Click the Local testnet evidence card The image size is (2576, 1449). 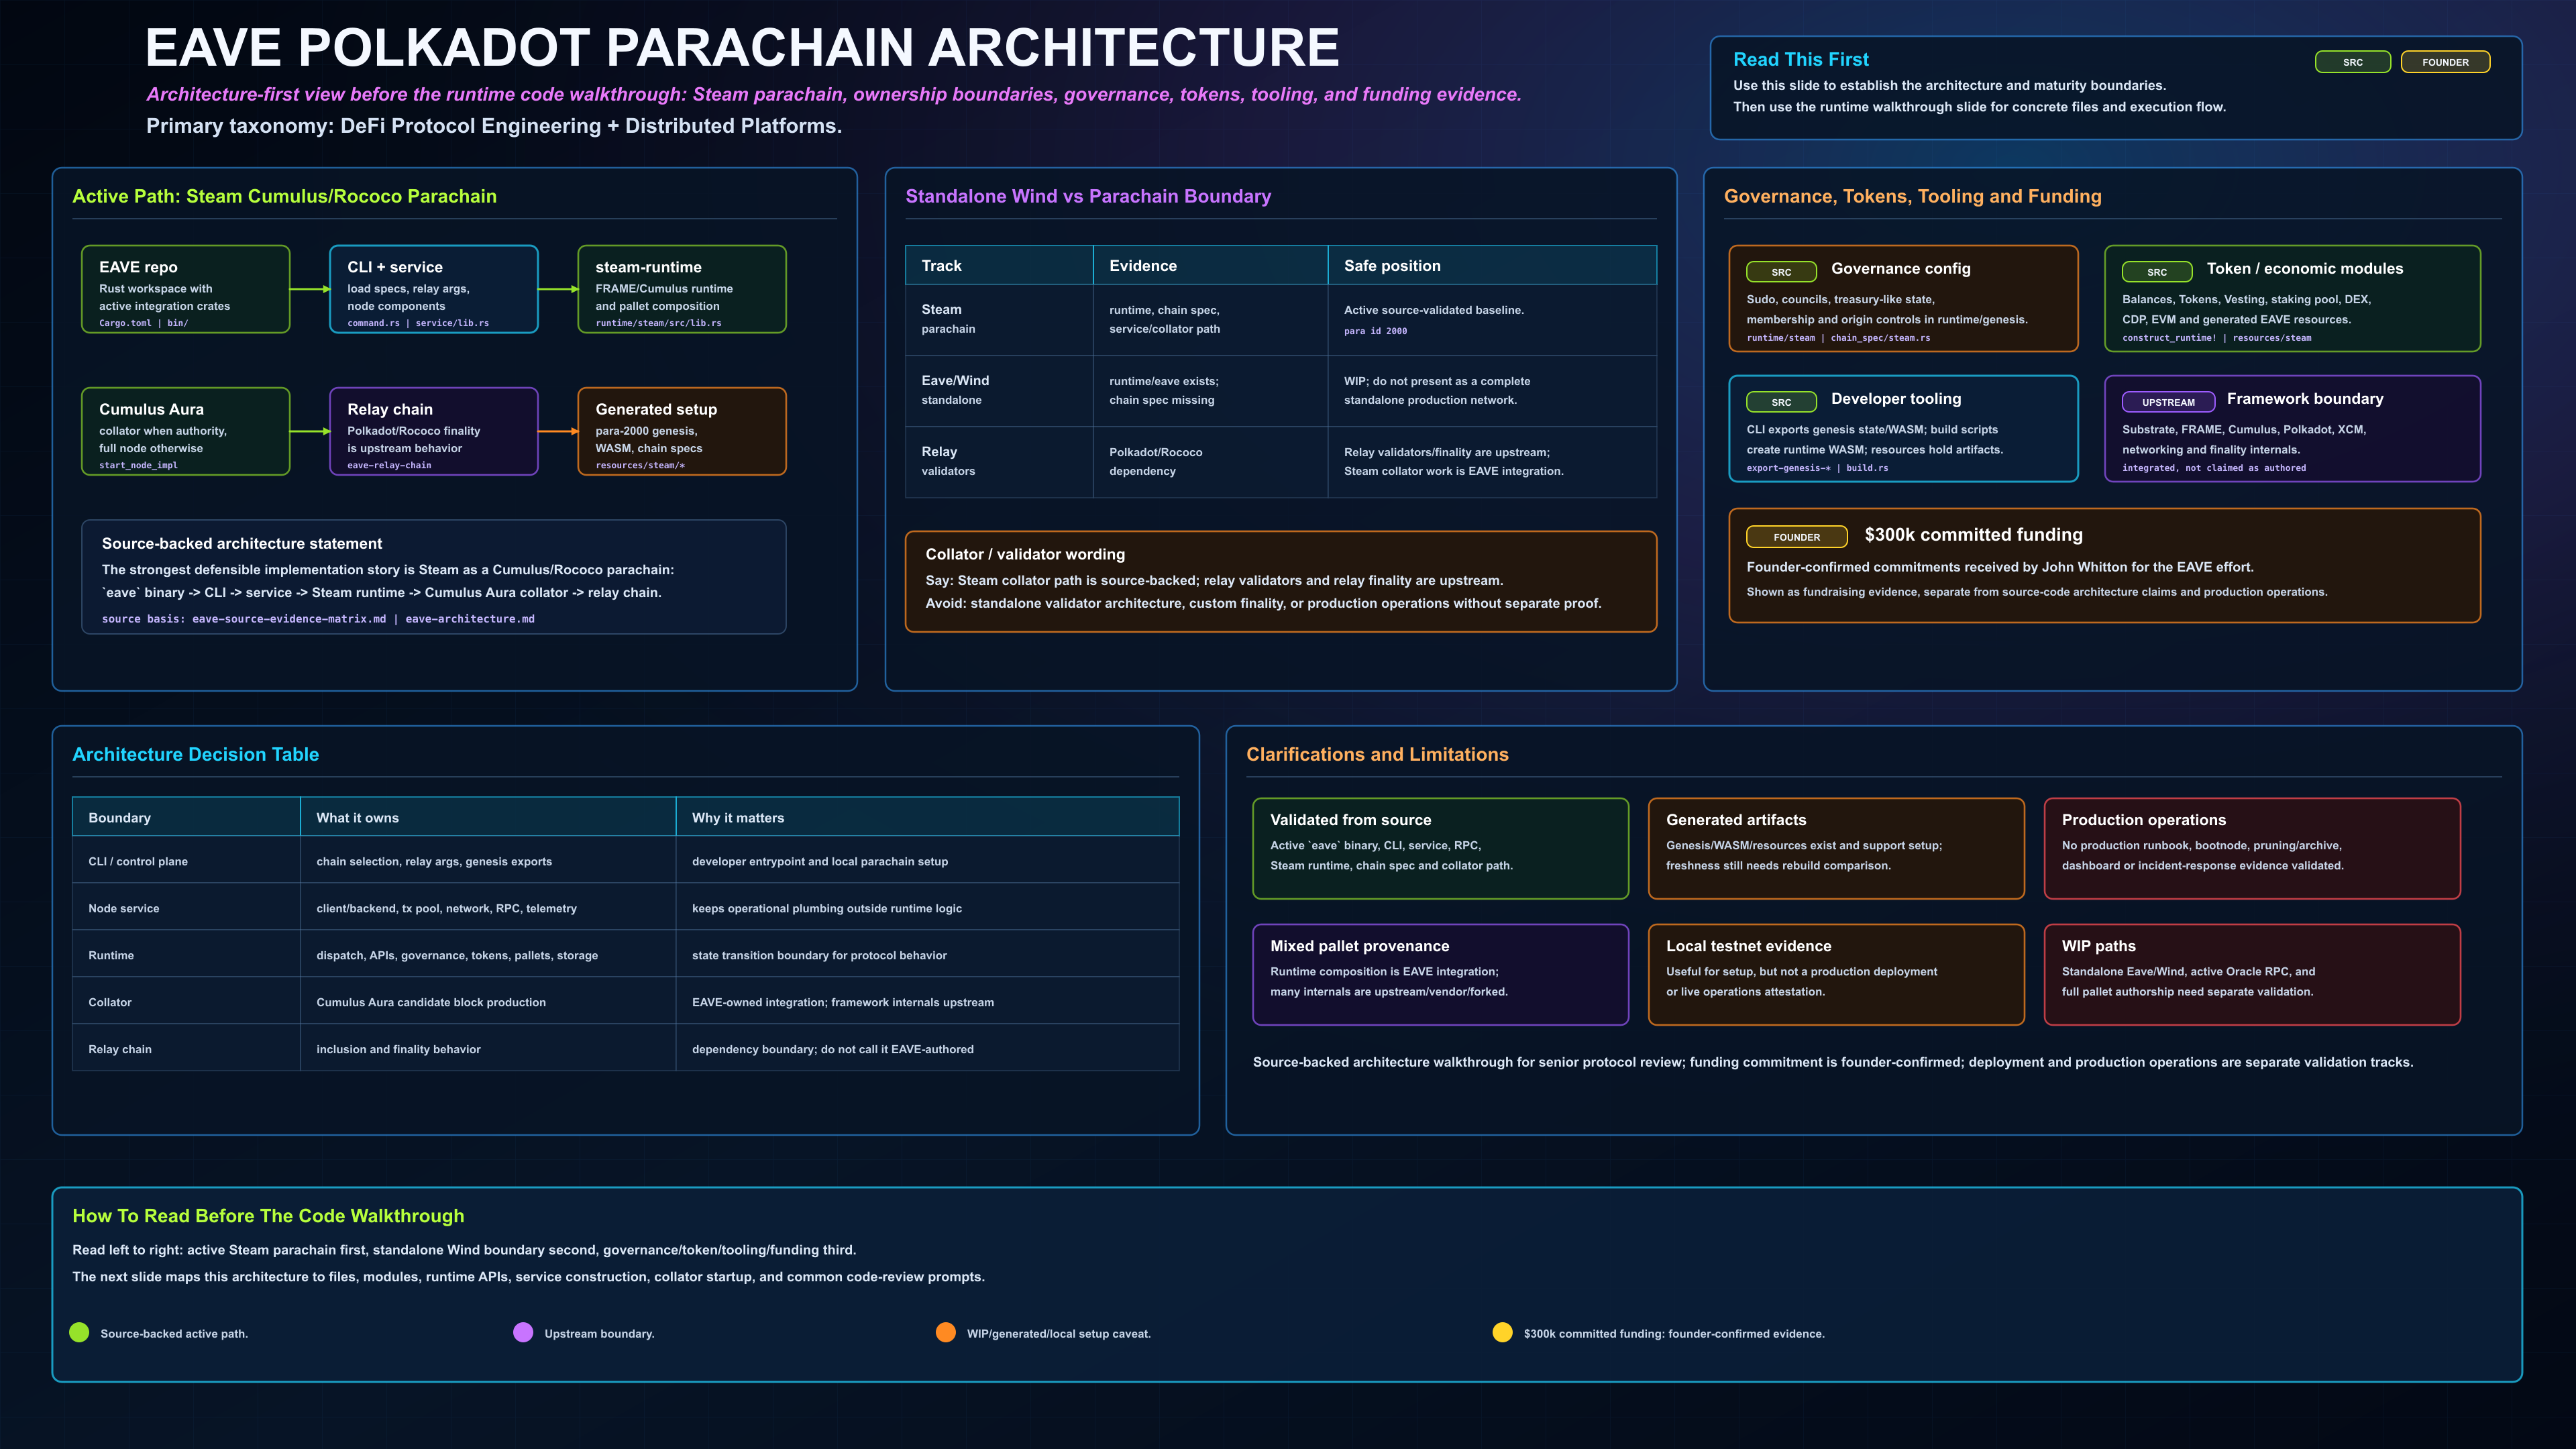(1836, 974)
